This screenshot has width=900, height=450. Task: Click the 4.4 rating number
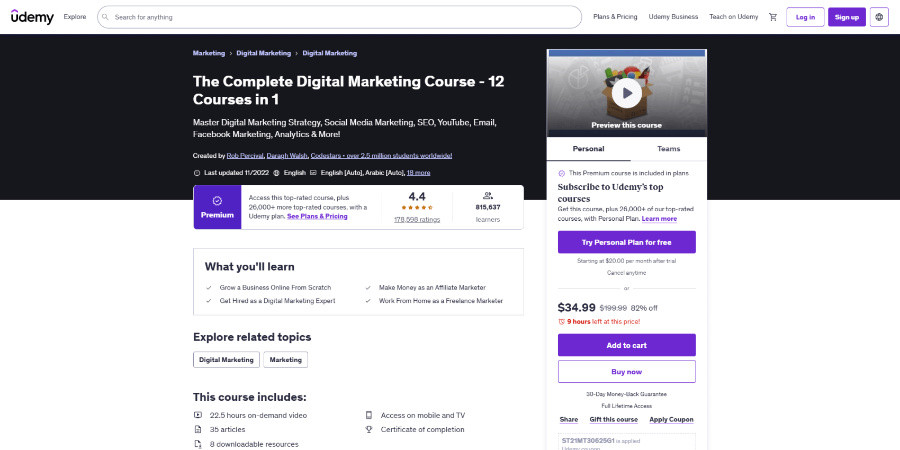click(417, 196)
